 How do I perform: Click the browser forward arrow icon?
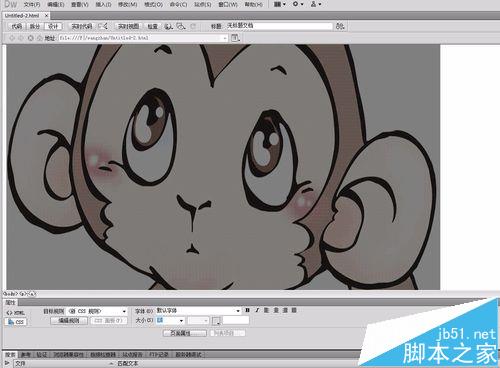[x=21, y=38]
